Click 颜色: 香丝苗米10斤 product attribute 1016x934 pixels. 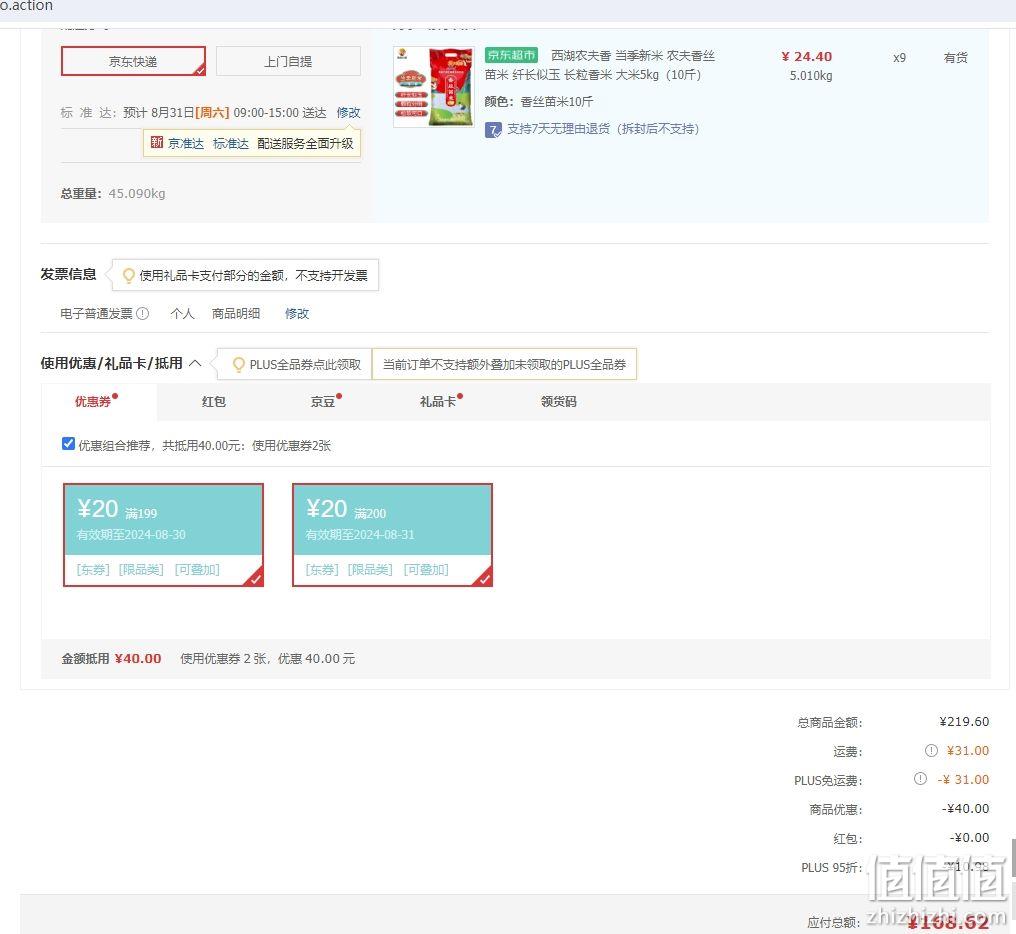pos(539,102)
